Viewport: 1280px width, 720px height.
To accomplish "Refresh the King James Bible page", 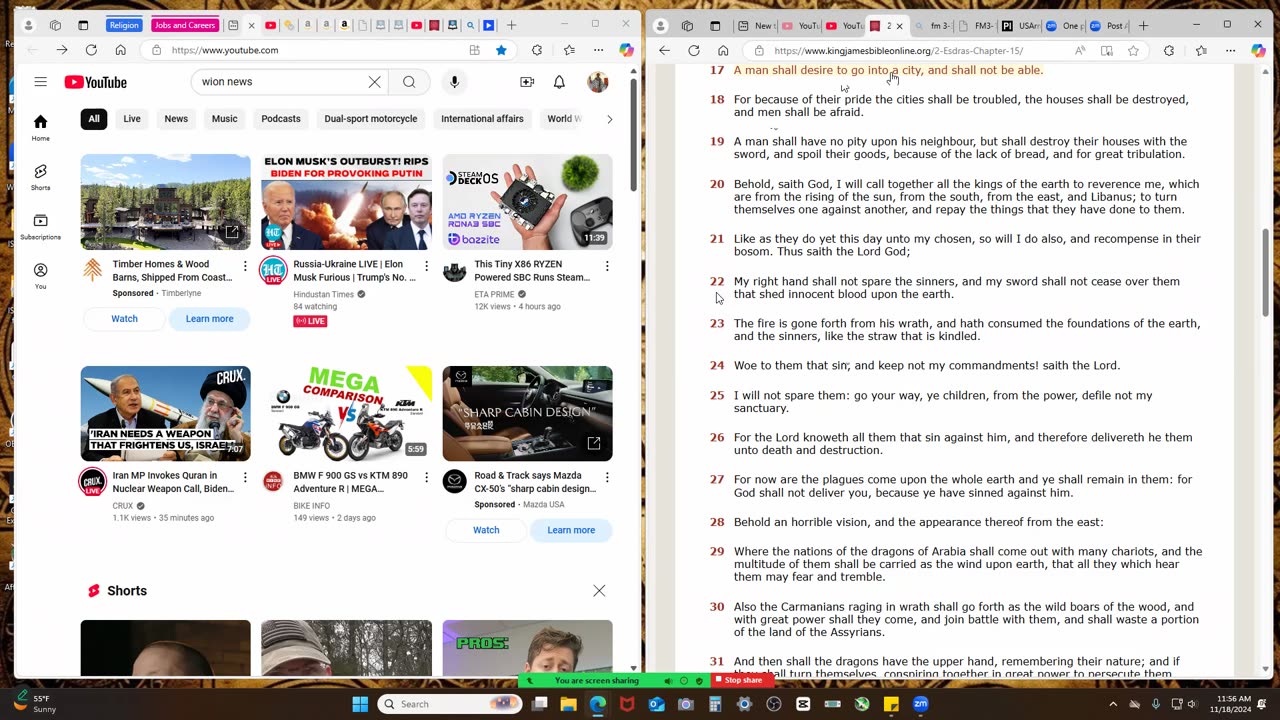I will [694, 50].
